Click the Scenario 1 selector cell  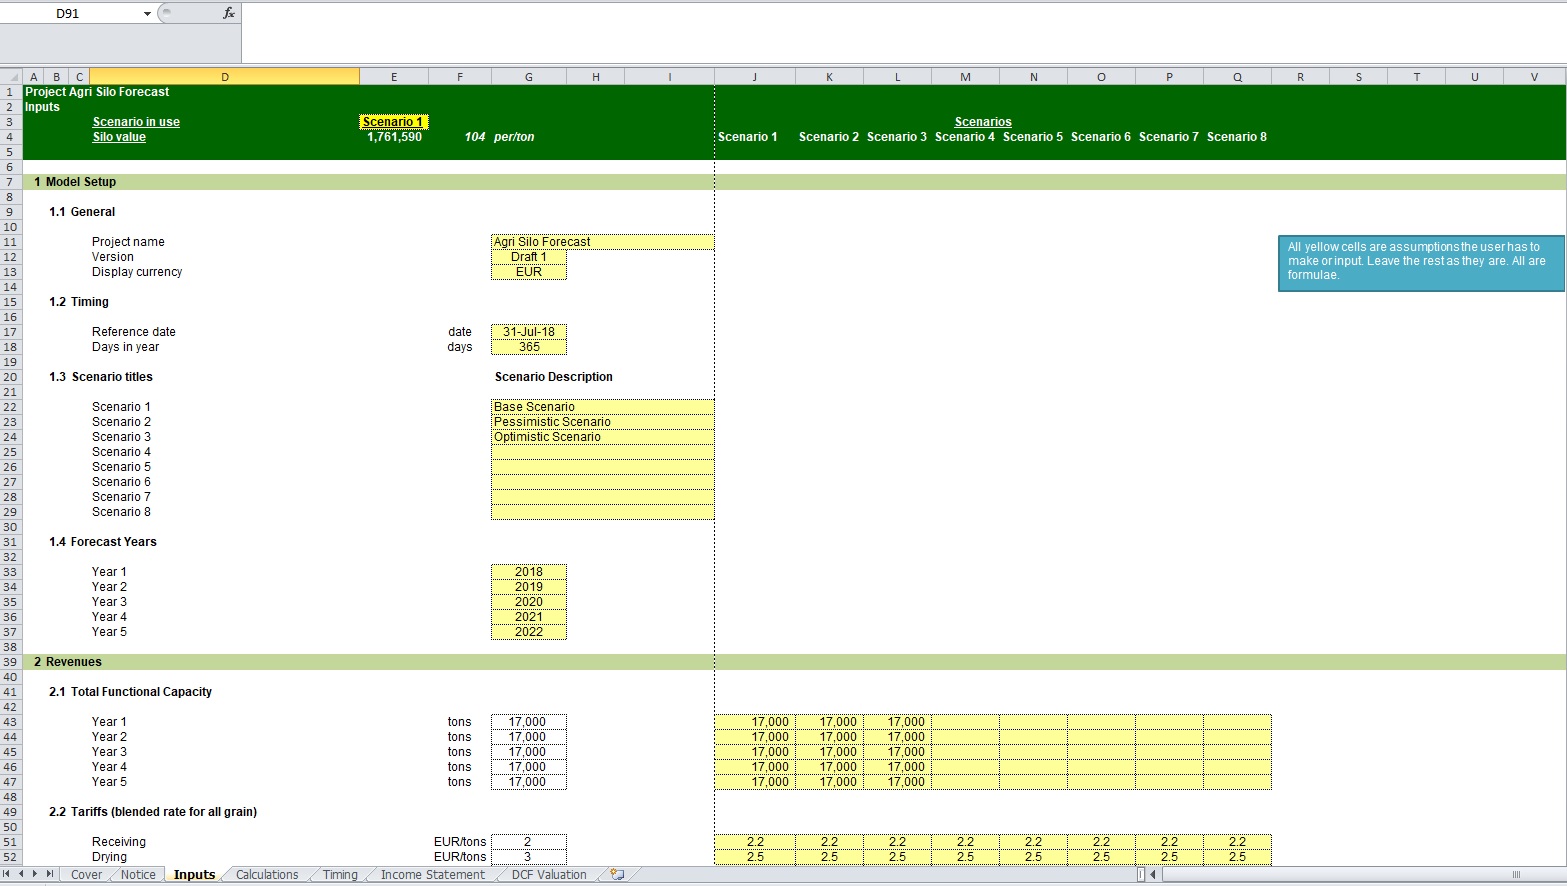pyautogui.click(x=394, y=122)
